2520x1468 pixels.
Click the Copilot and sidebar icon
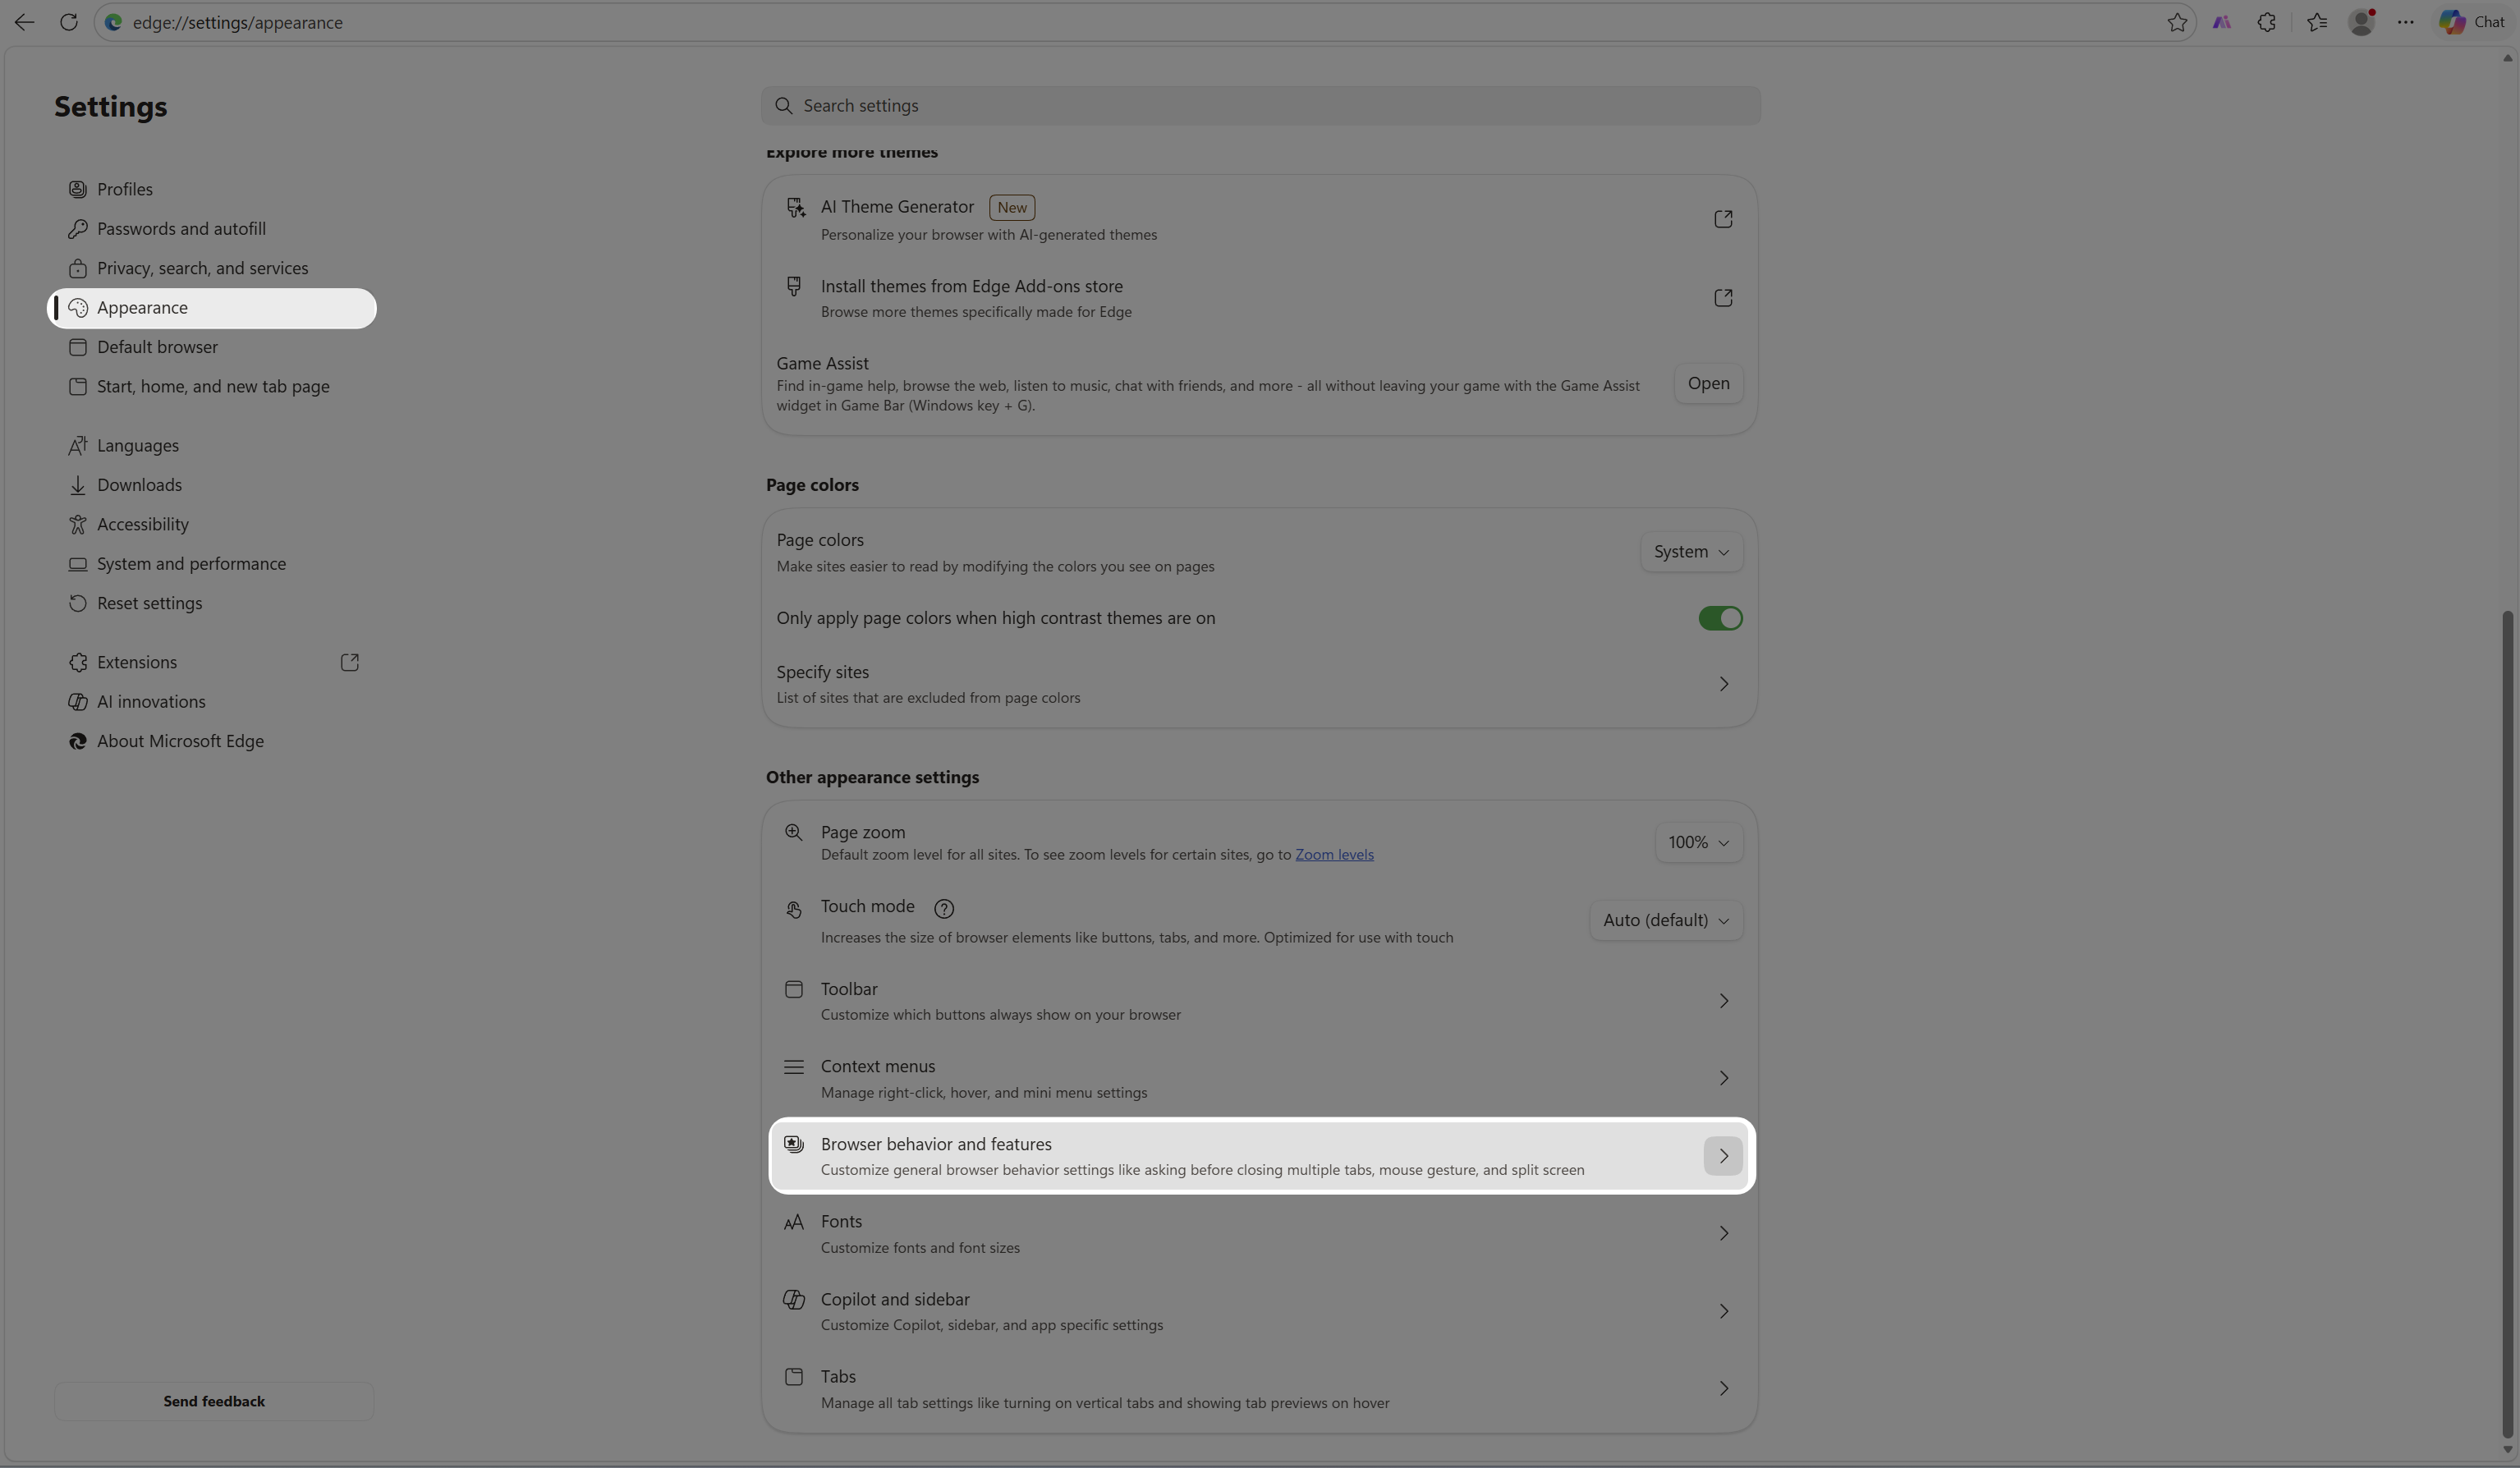793,1299
